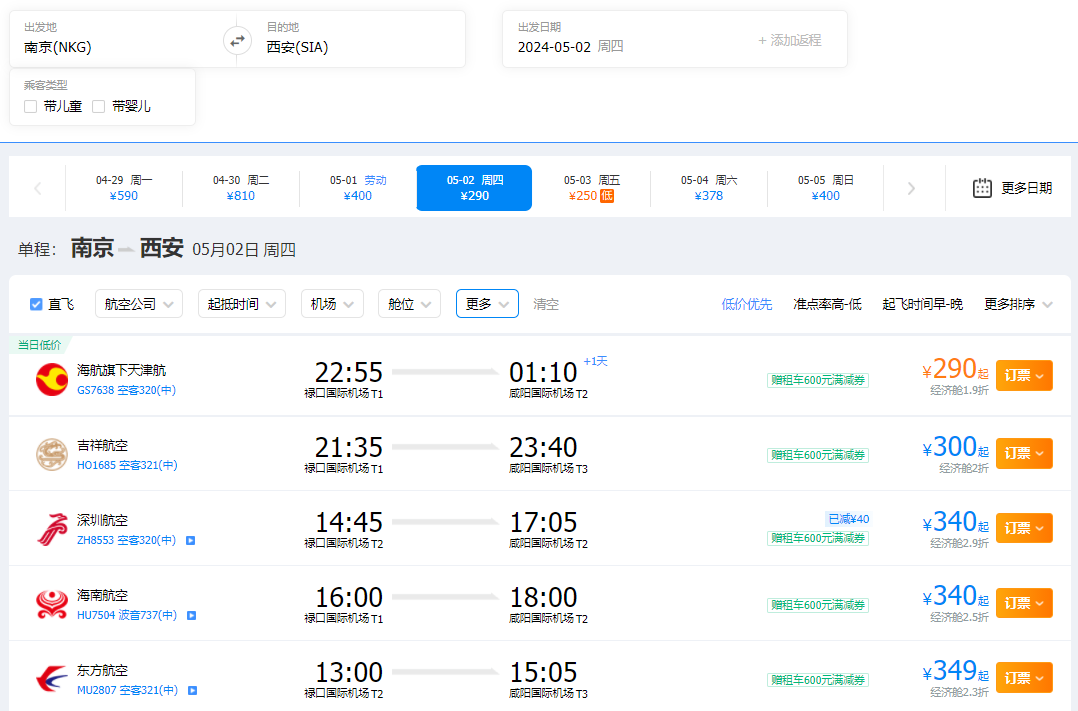Image resolution: width=1078 pixels, height=711 pixels.
Task: Click the China Eastern Airlines logo
Action: tap(50, 679)
